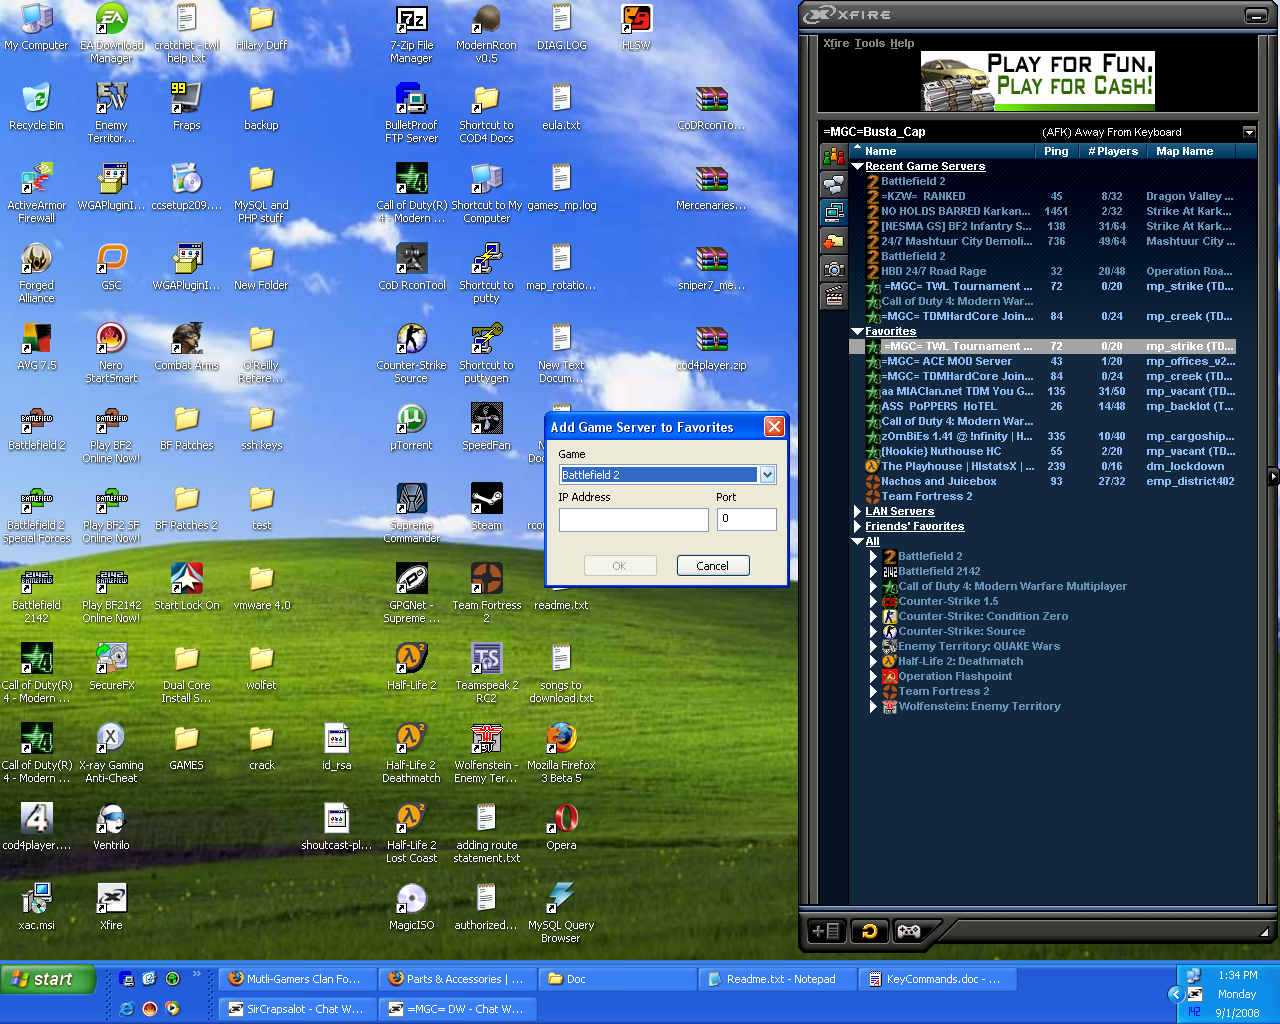
Task: Open the Half-Life 2 Lost Coast icon
Action: pyautogui.click(x=411, y=833)
